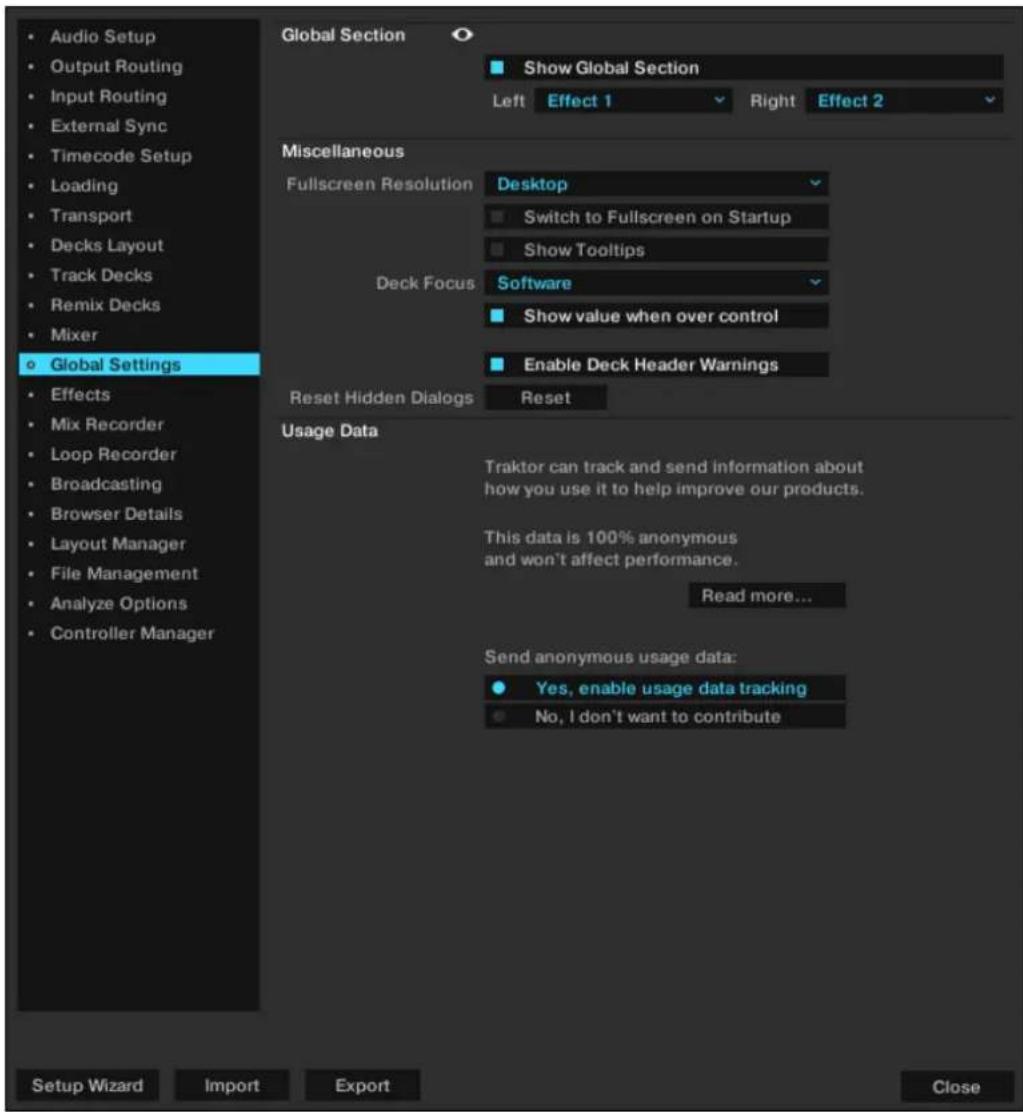Viewport: 1023px width, 1112px height.
Task: Launch the Setup Wizard
Action: pos(87,1086)
